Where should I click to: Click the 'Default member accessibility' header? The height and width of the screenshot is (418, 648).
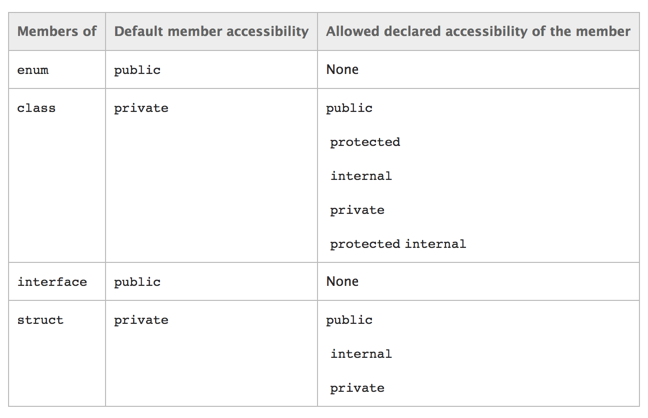click(x=211, y=31)
